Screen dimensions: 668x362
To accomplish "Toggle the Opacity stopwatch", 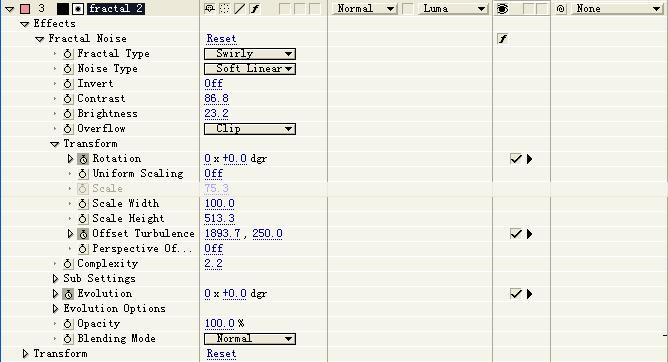I will (x=68, y=324).
